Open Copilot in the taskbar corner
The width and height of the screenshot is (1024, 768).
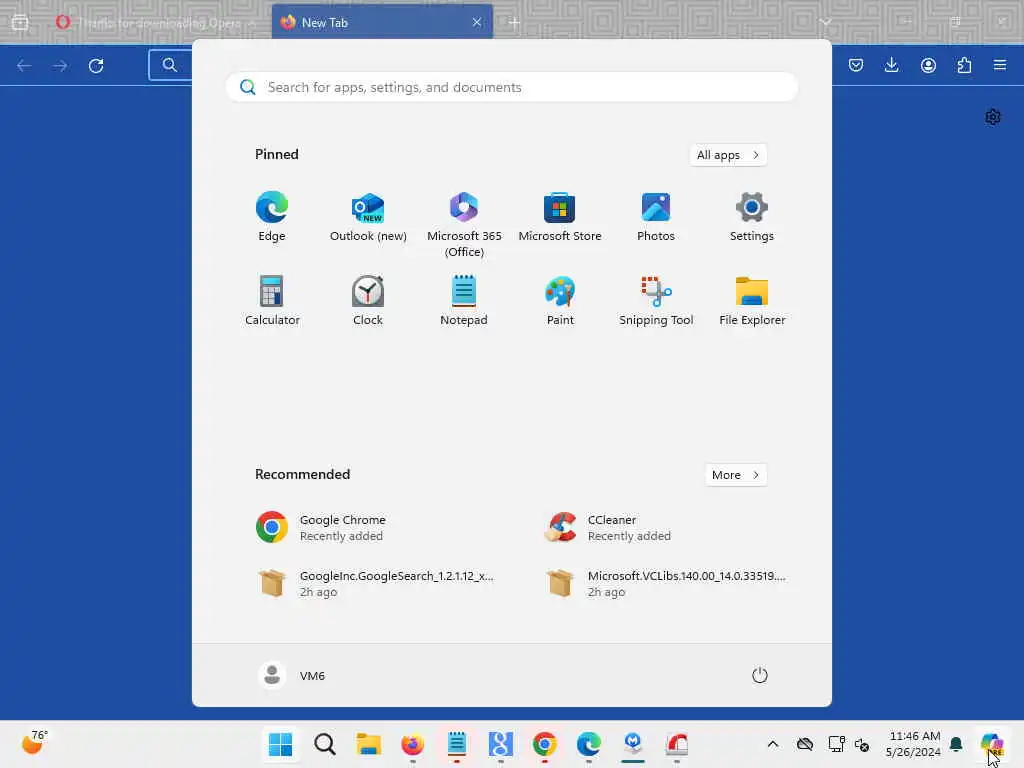coord(992,744)
